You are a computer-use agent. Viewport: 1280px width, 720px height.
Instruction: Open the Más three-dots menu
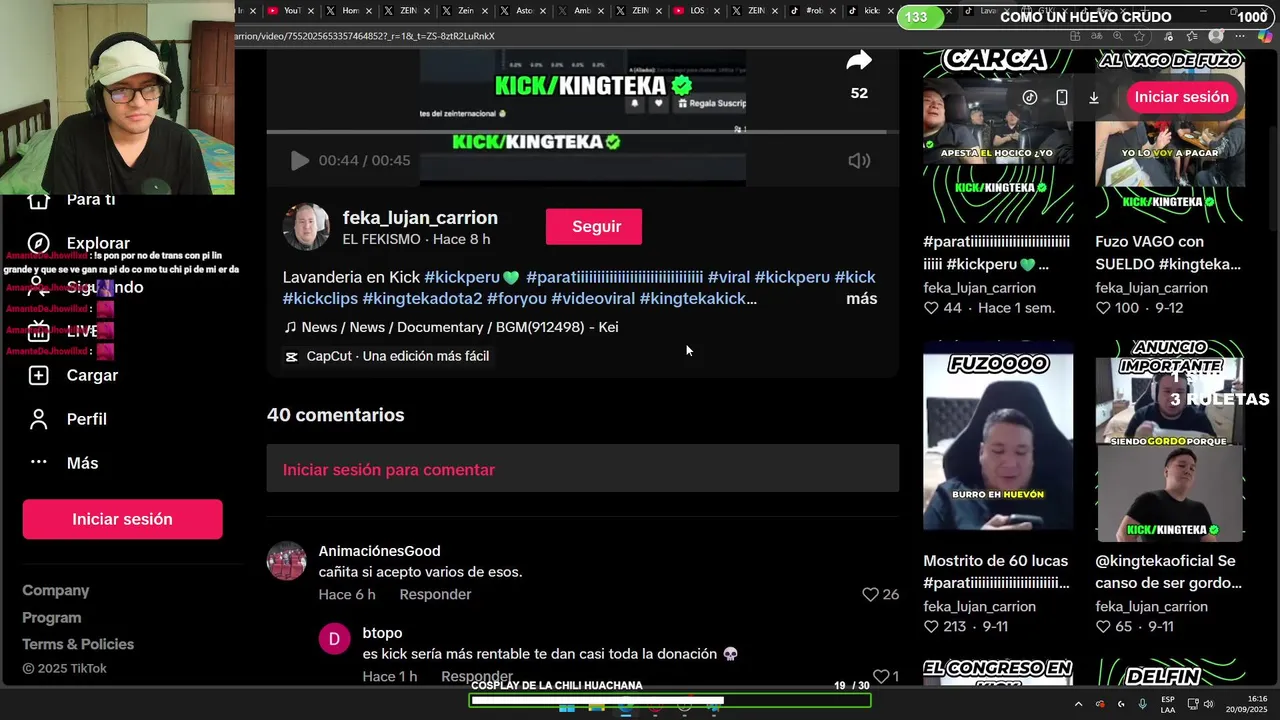pos(38,462)
